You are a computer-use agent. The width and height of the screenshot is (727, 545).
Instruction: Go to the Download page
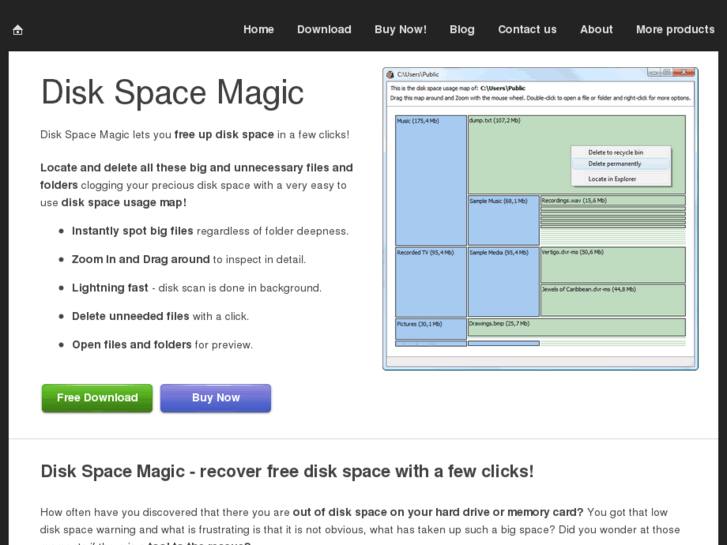pyautogui.click(x=324, y=29)
